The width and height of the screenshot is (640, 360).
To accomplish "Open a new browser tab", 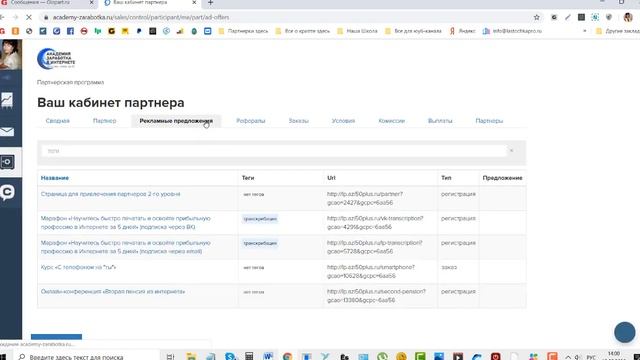I will [210, 3].
